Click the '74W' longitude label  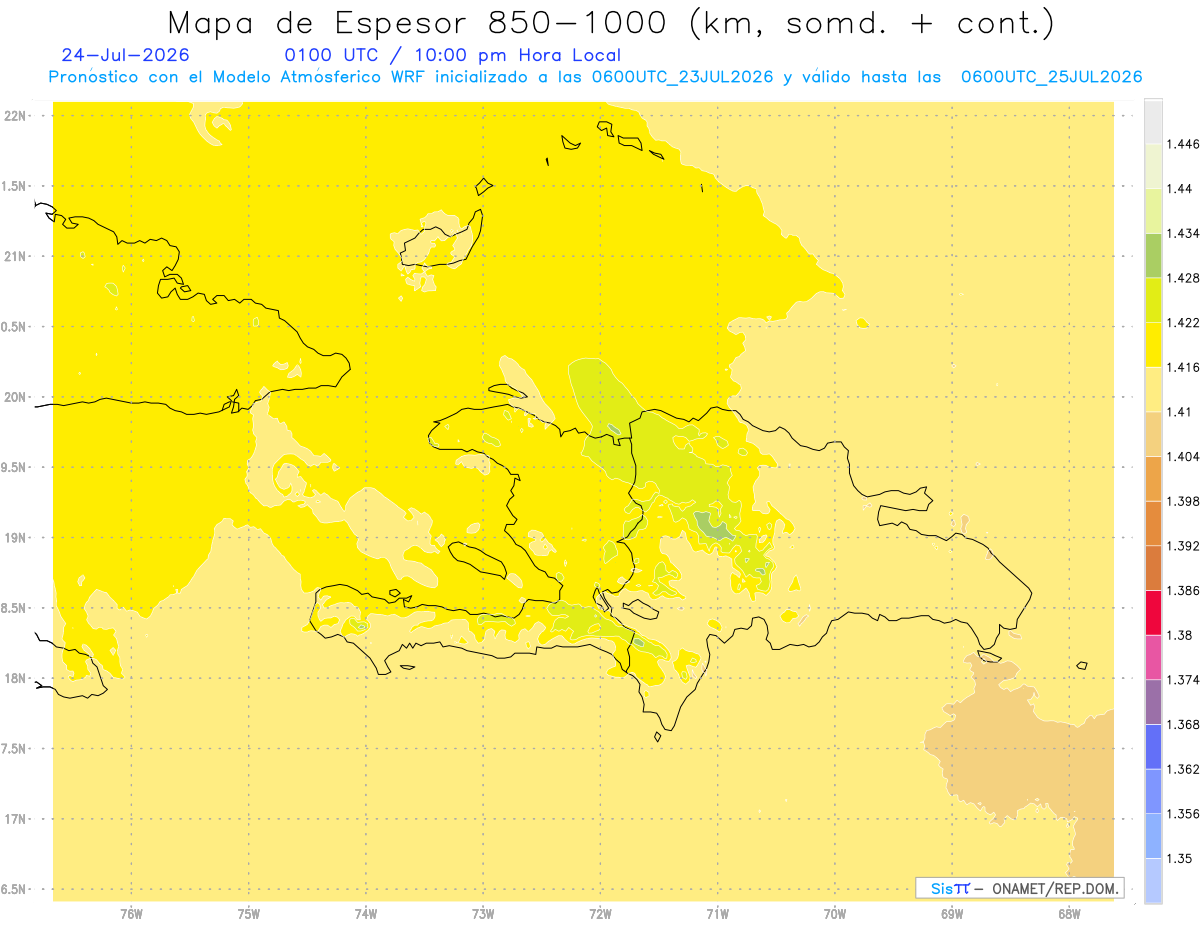(365, 914)
